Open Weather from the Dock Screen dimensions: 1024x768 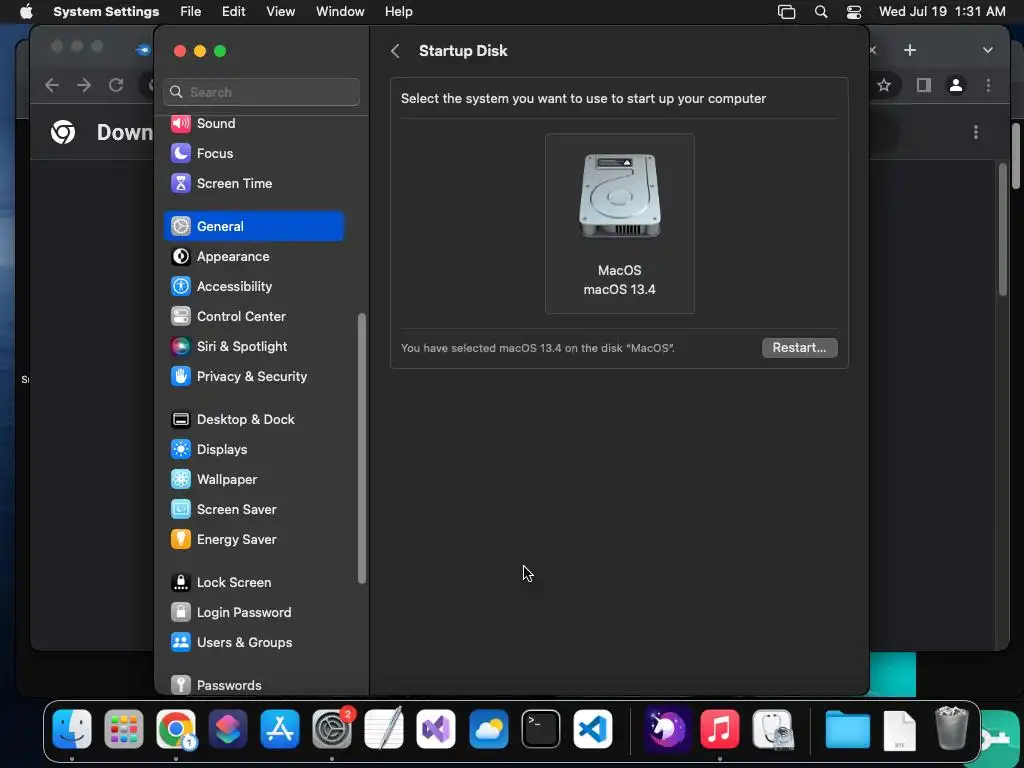(488, 729)
